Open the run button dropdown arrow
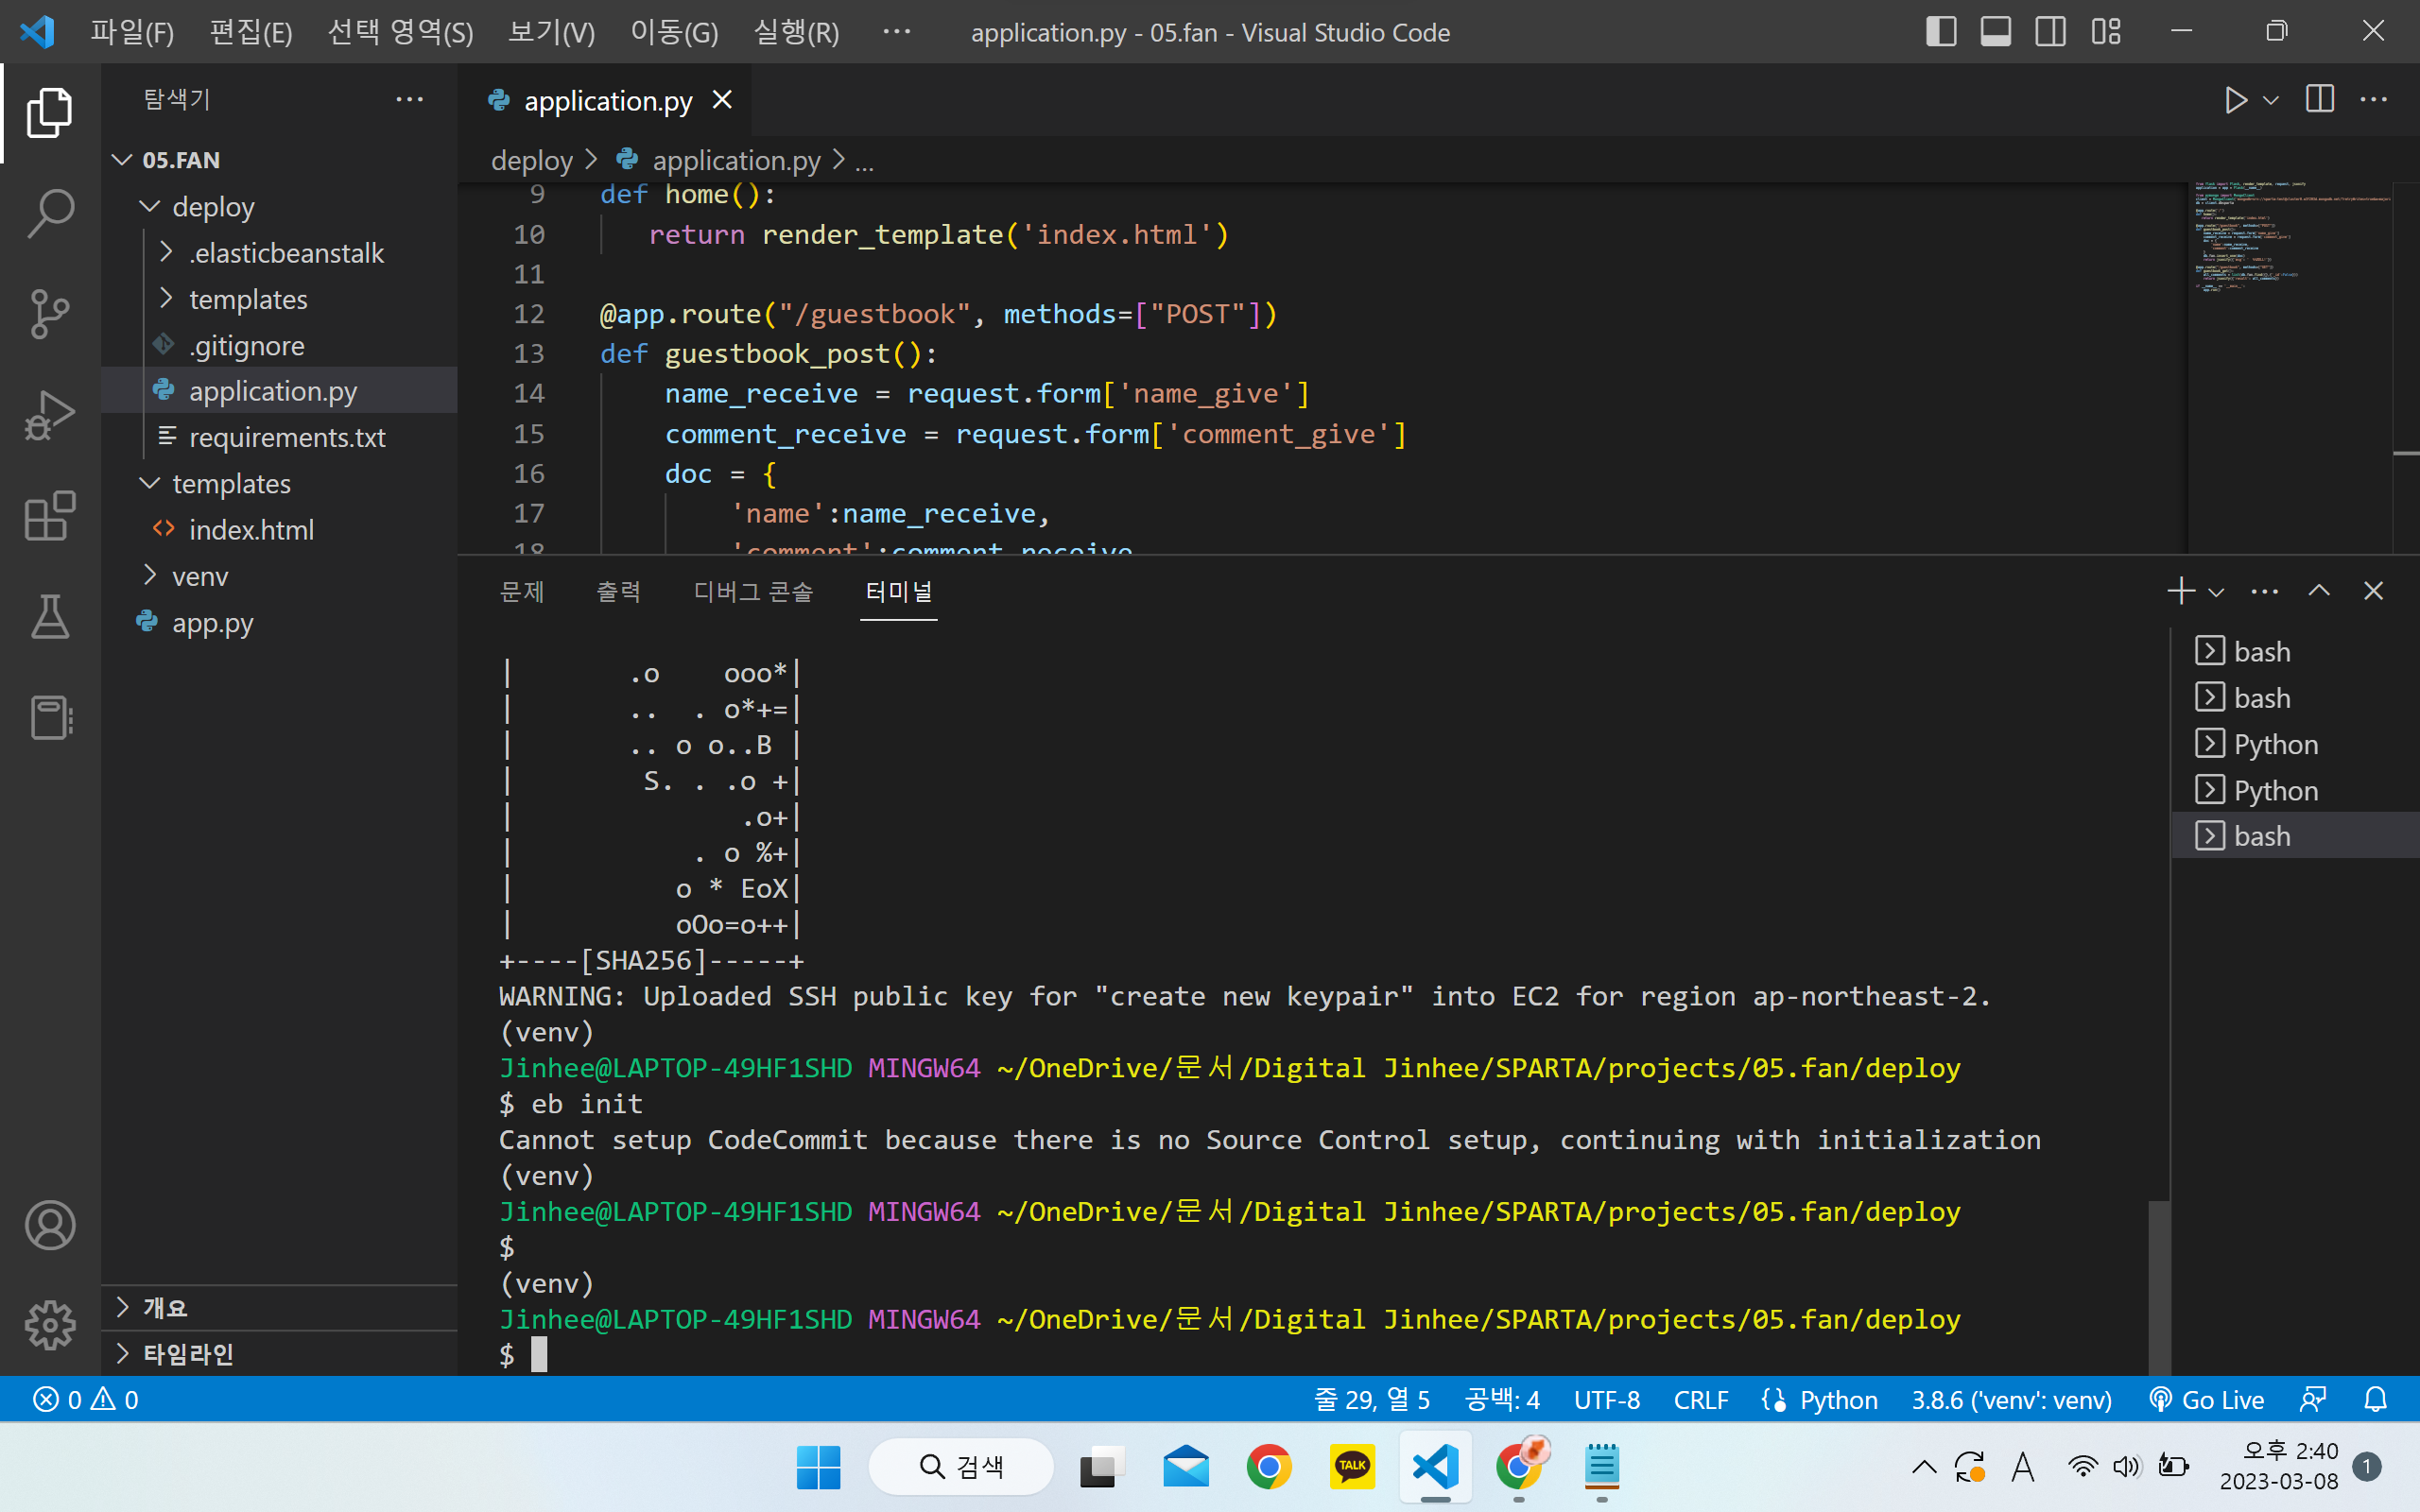Screen dimensions: 2420x1512 tap(2271, 100)
